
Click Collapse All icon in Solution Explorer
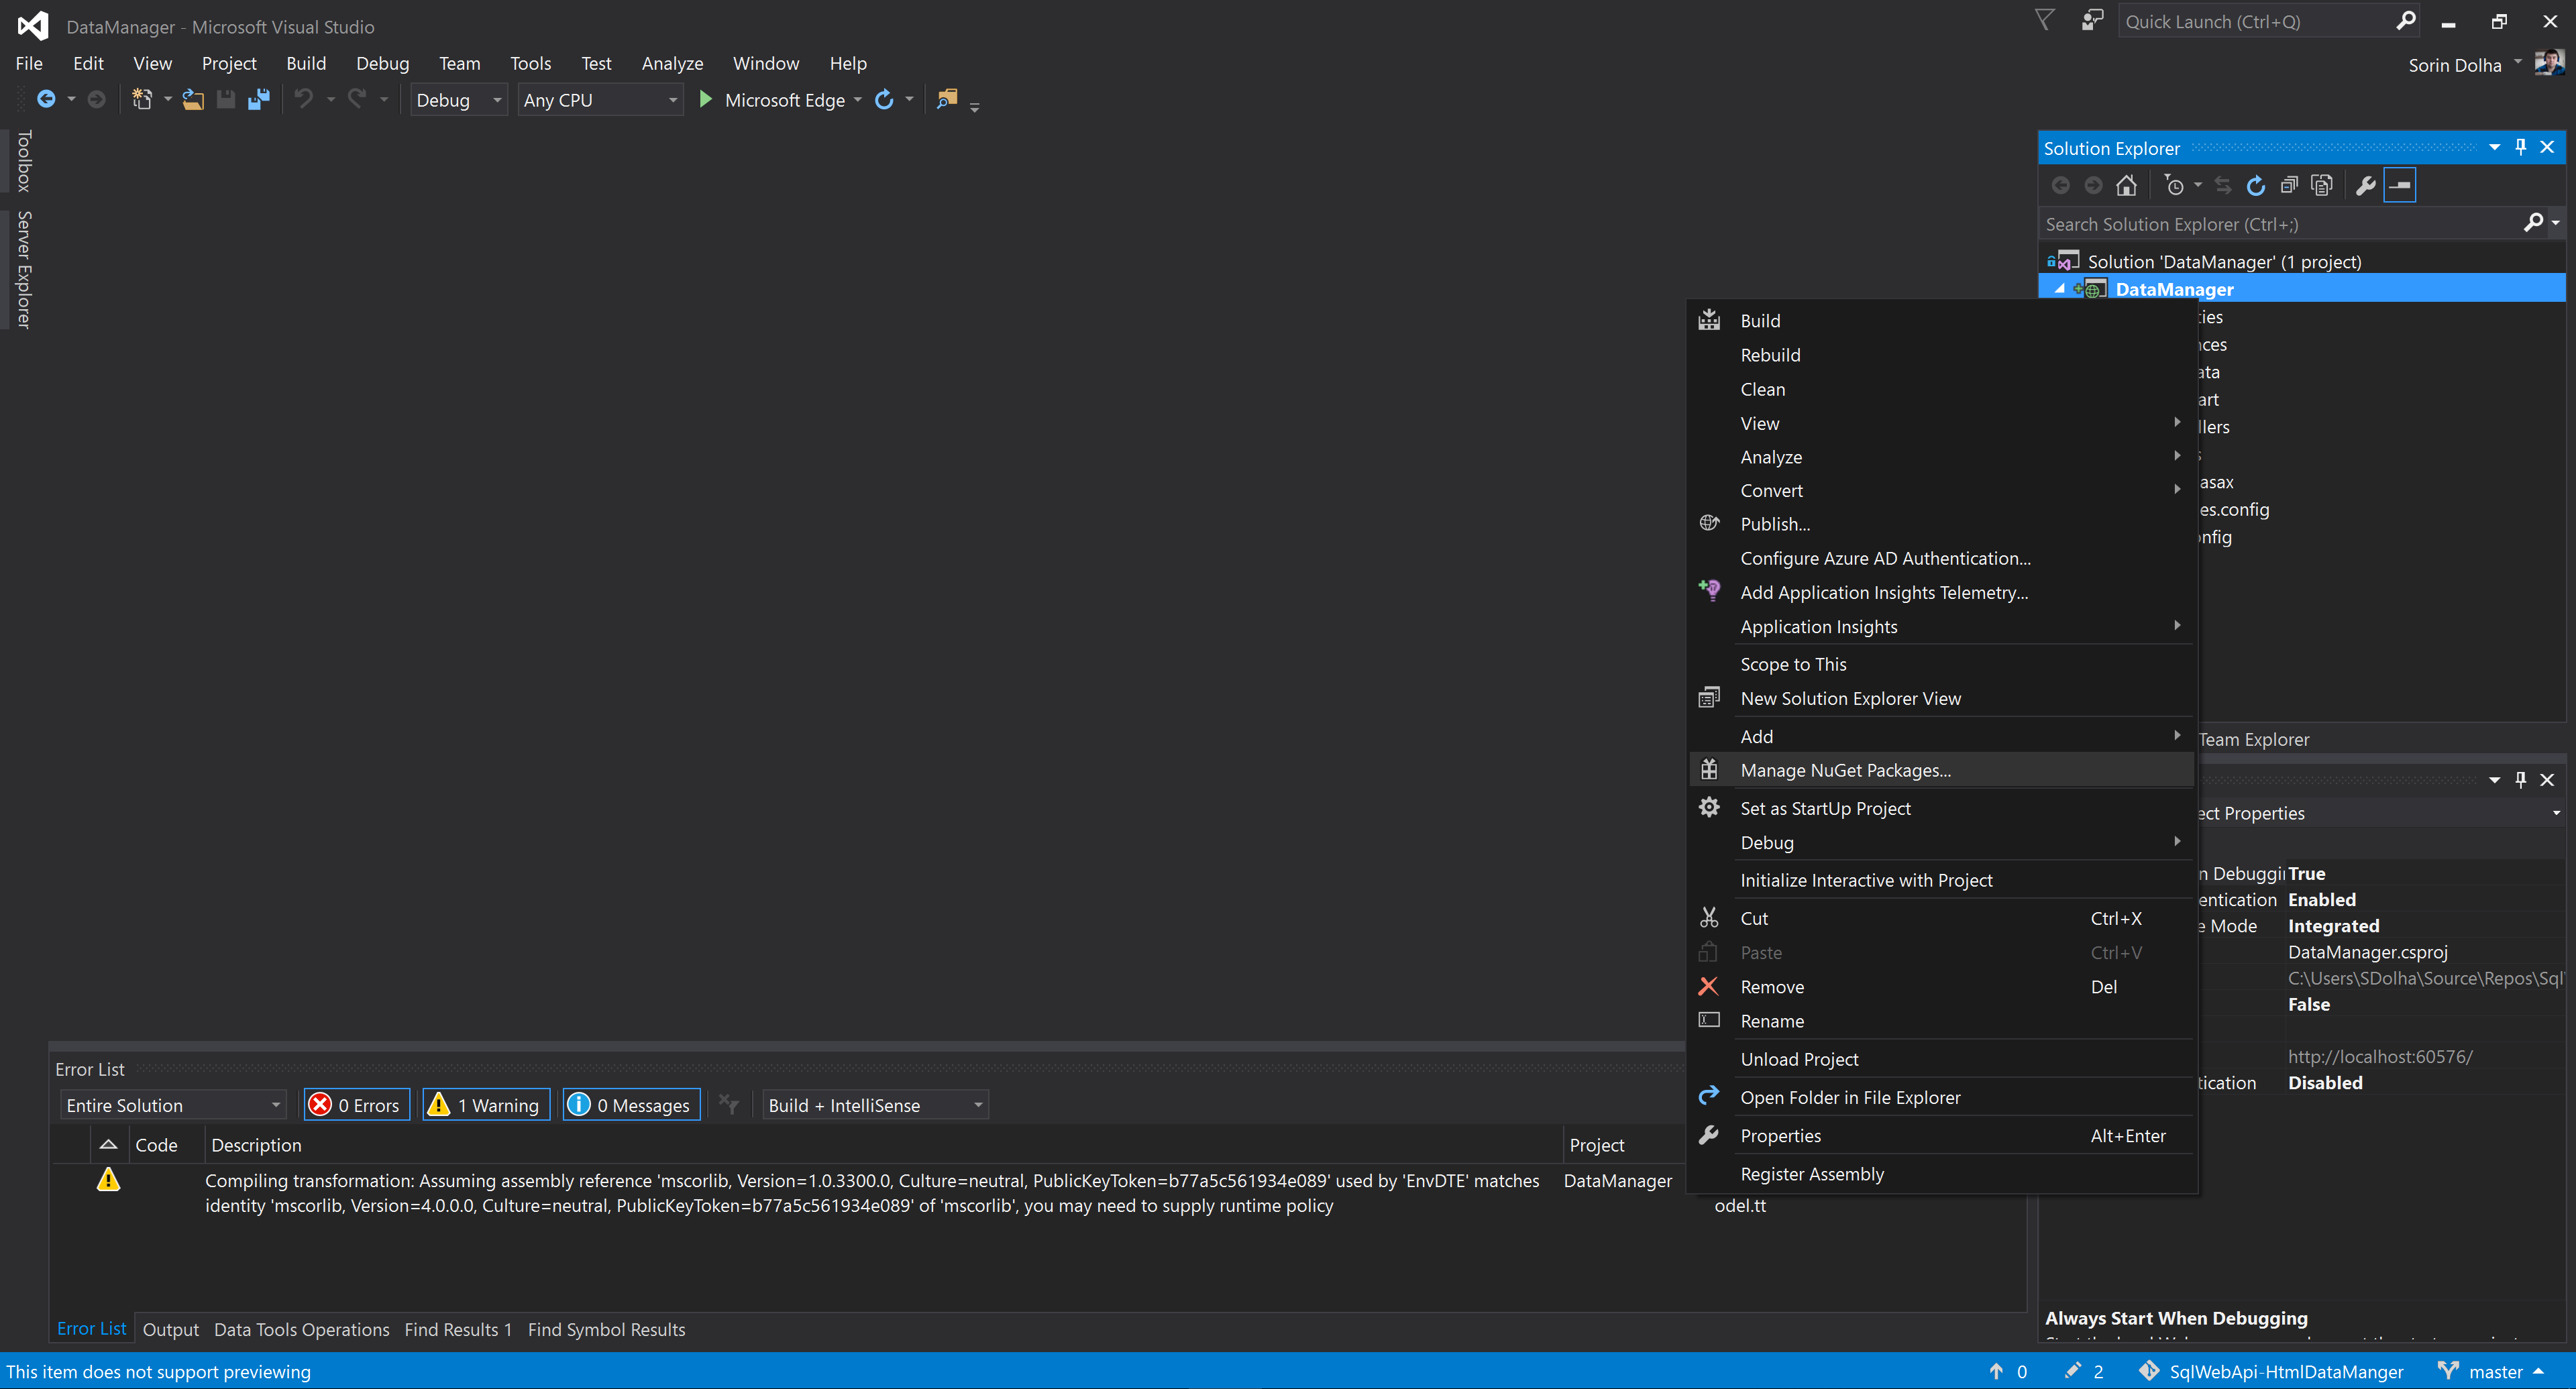point(2289,186)
